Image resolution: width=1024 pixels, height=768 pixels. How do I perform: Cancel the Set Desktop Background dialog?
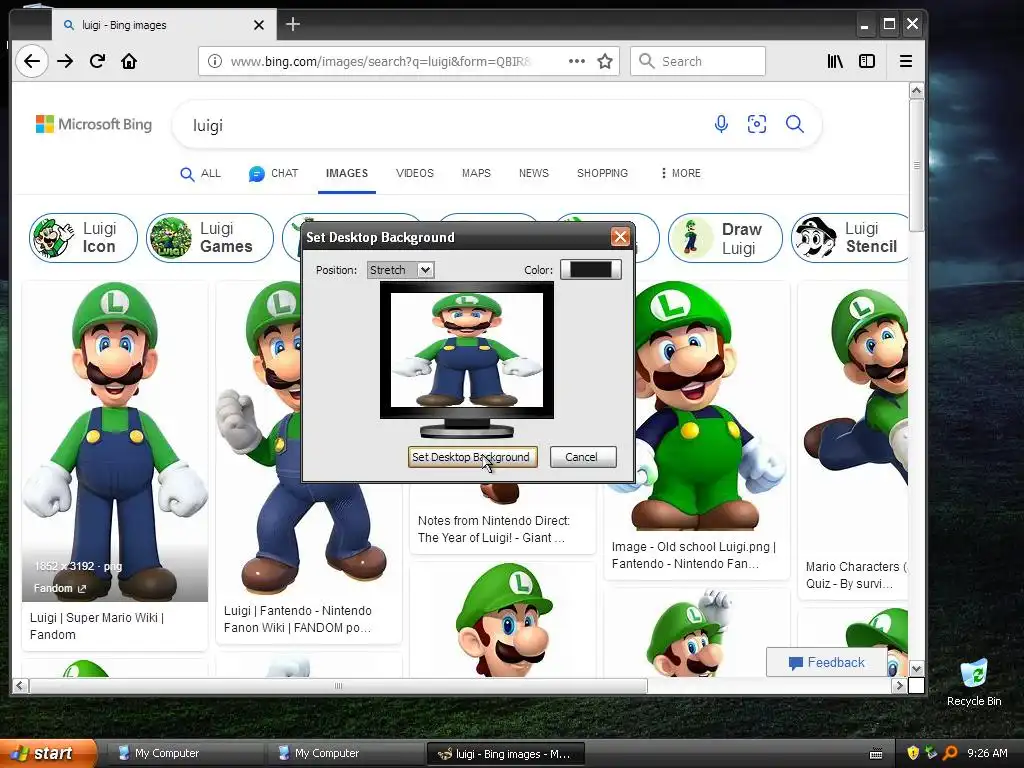pos(583,457)
